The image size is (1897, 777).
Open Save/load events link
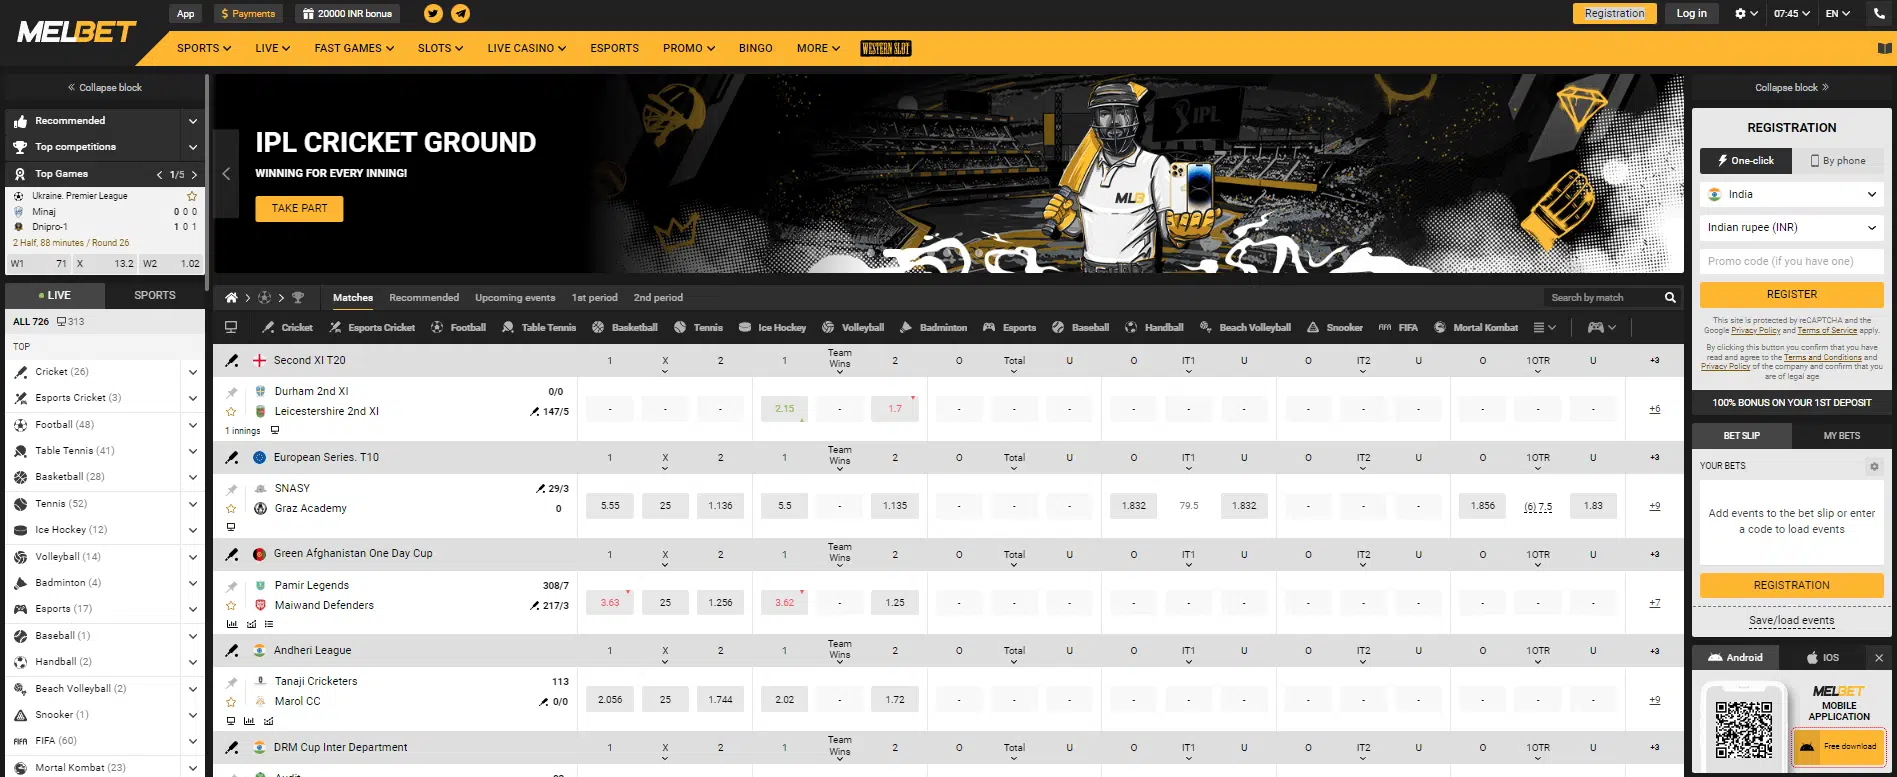1791,620
